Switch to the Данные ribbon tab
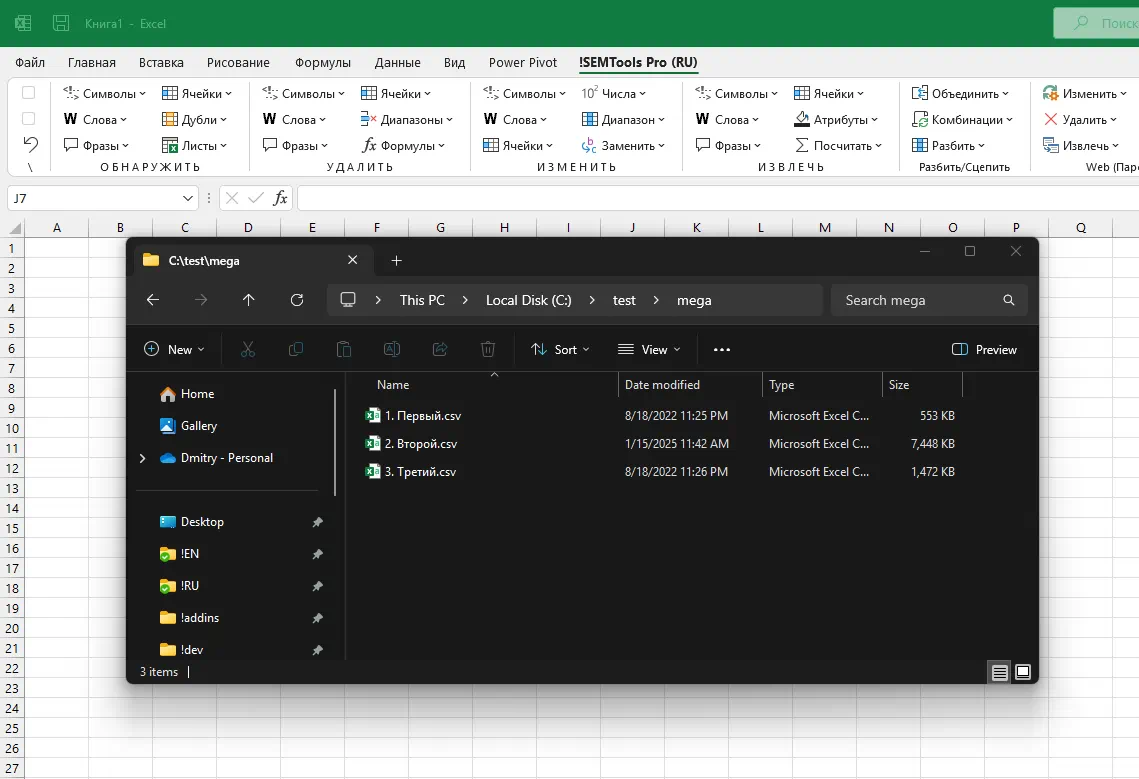Screen dimensions: 1139x779 (x=397, y=62)
